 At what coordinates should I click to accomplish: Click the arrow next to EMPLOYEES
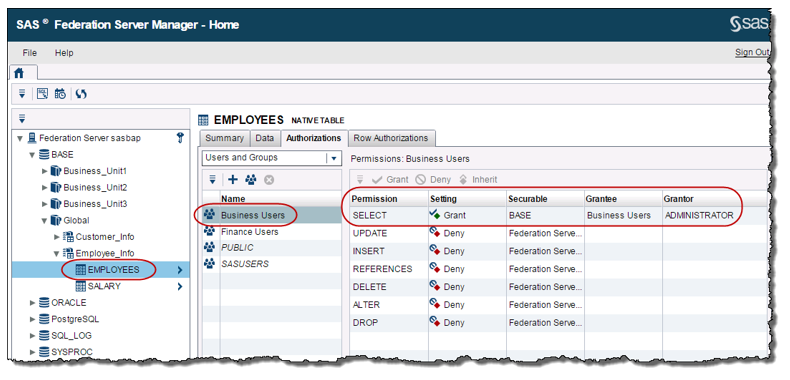[180, 270]
